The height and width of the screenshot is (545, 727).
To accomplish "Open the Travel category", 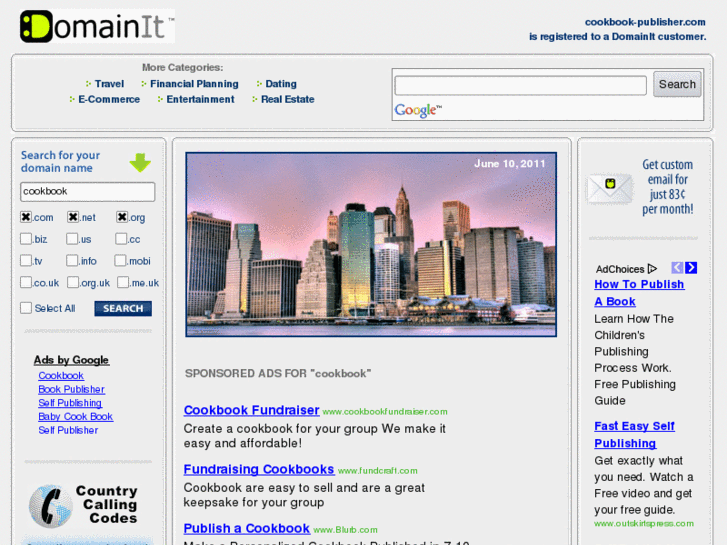I will (x=109, y=84).
